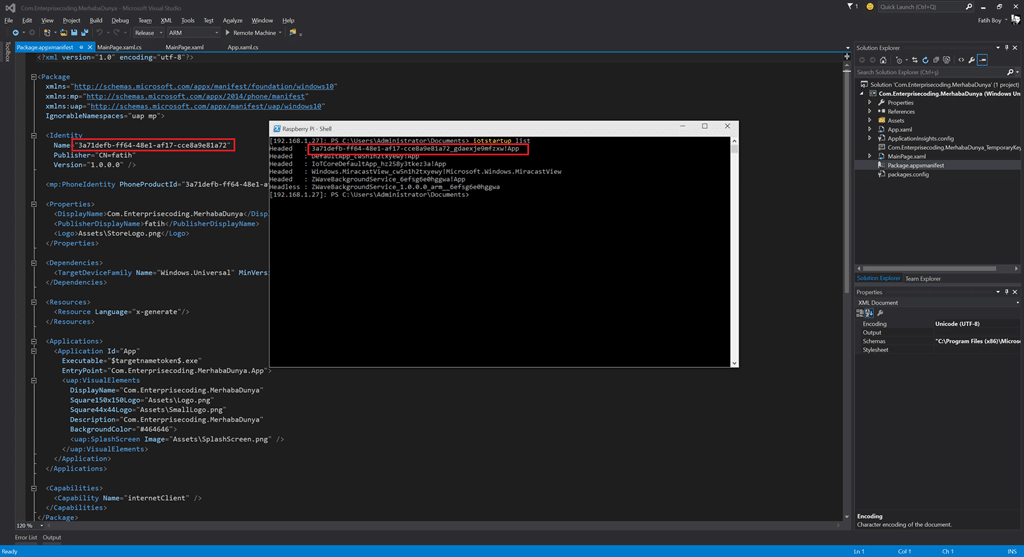Start debugging on Remote Machine

pos(251,33)
